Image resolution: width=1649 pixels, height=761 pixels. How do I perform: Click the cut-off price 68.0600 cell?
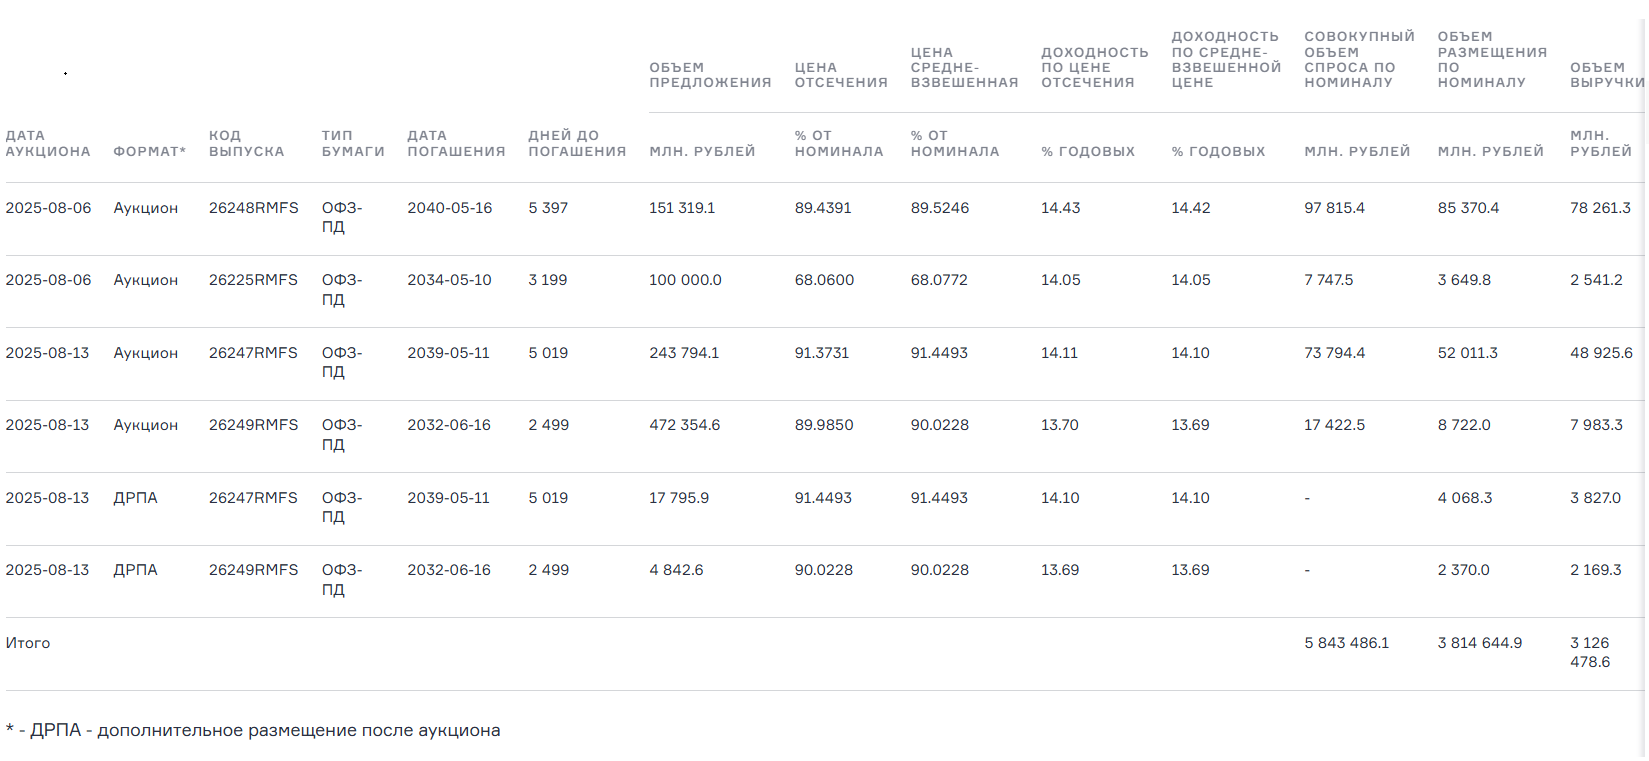pos(824,280)
